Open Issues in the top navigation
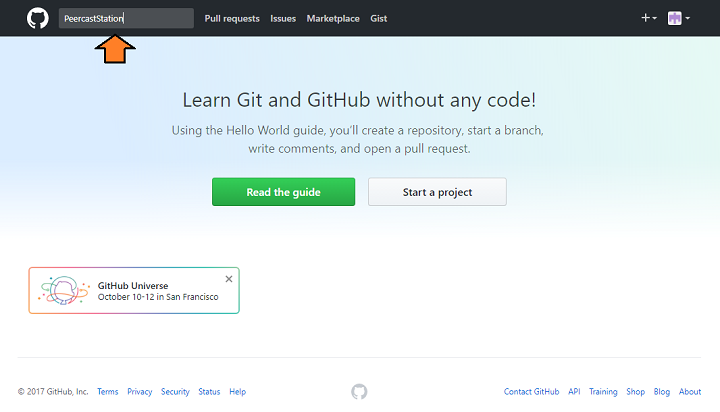The image size is (720, 412). point(283,18)
